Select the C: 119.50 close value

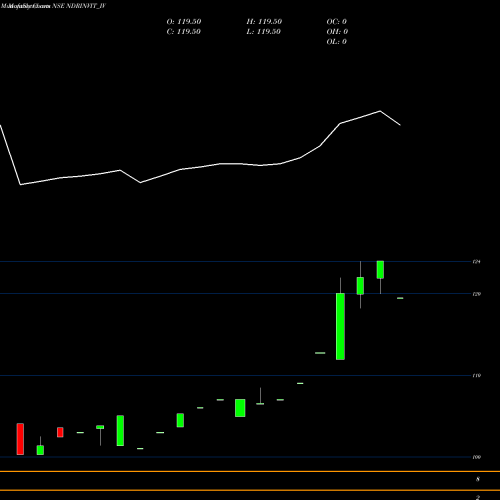(x=184, y=32)
